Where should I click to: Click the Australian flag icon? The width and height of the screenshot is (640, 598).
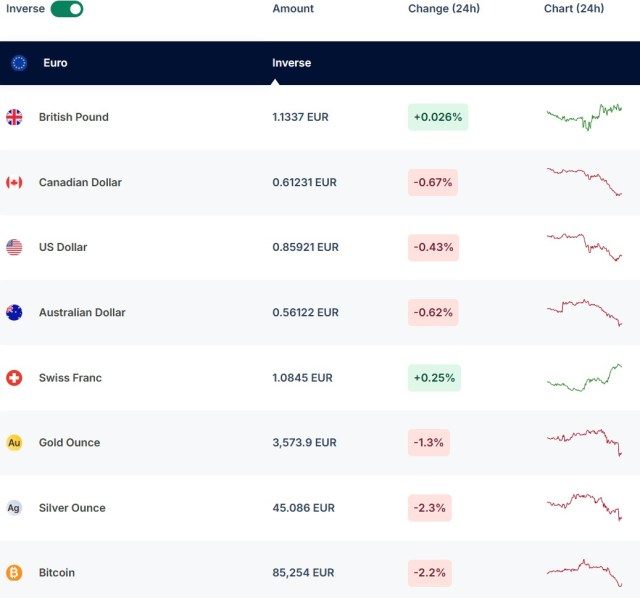(14, 312)
